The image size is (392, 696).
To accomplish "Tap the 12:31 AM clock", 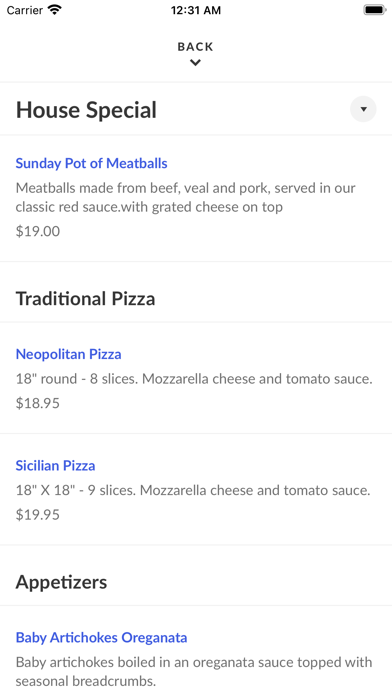I will (196, 10).
